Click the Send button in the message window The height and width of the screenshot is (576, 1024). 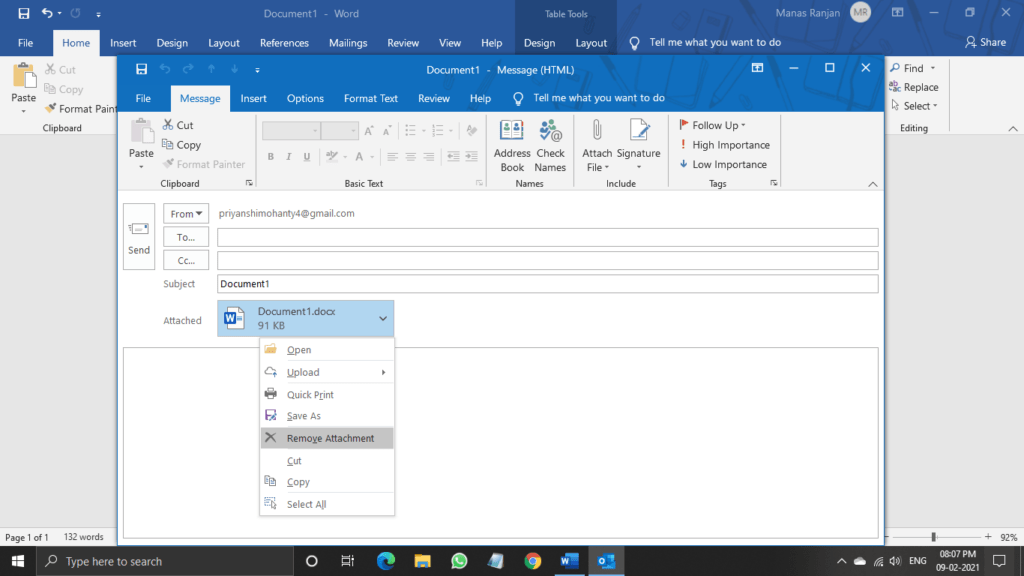coord(138,236)
